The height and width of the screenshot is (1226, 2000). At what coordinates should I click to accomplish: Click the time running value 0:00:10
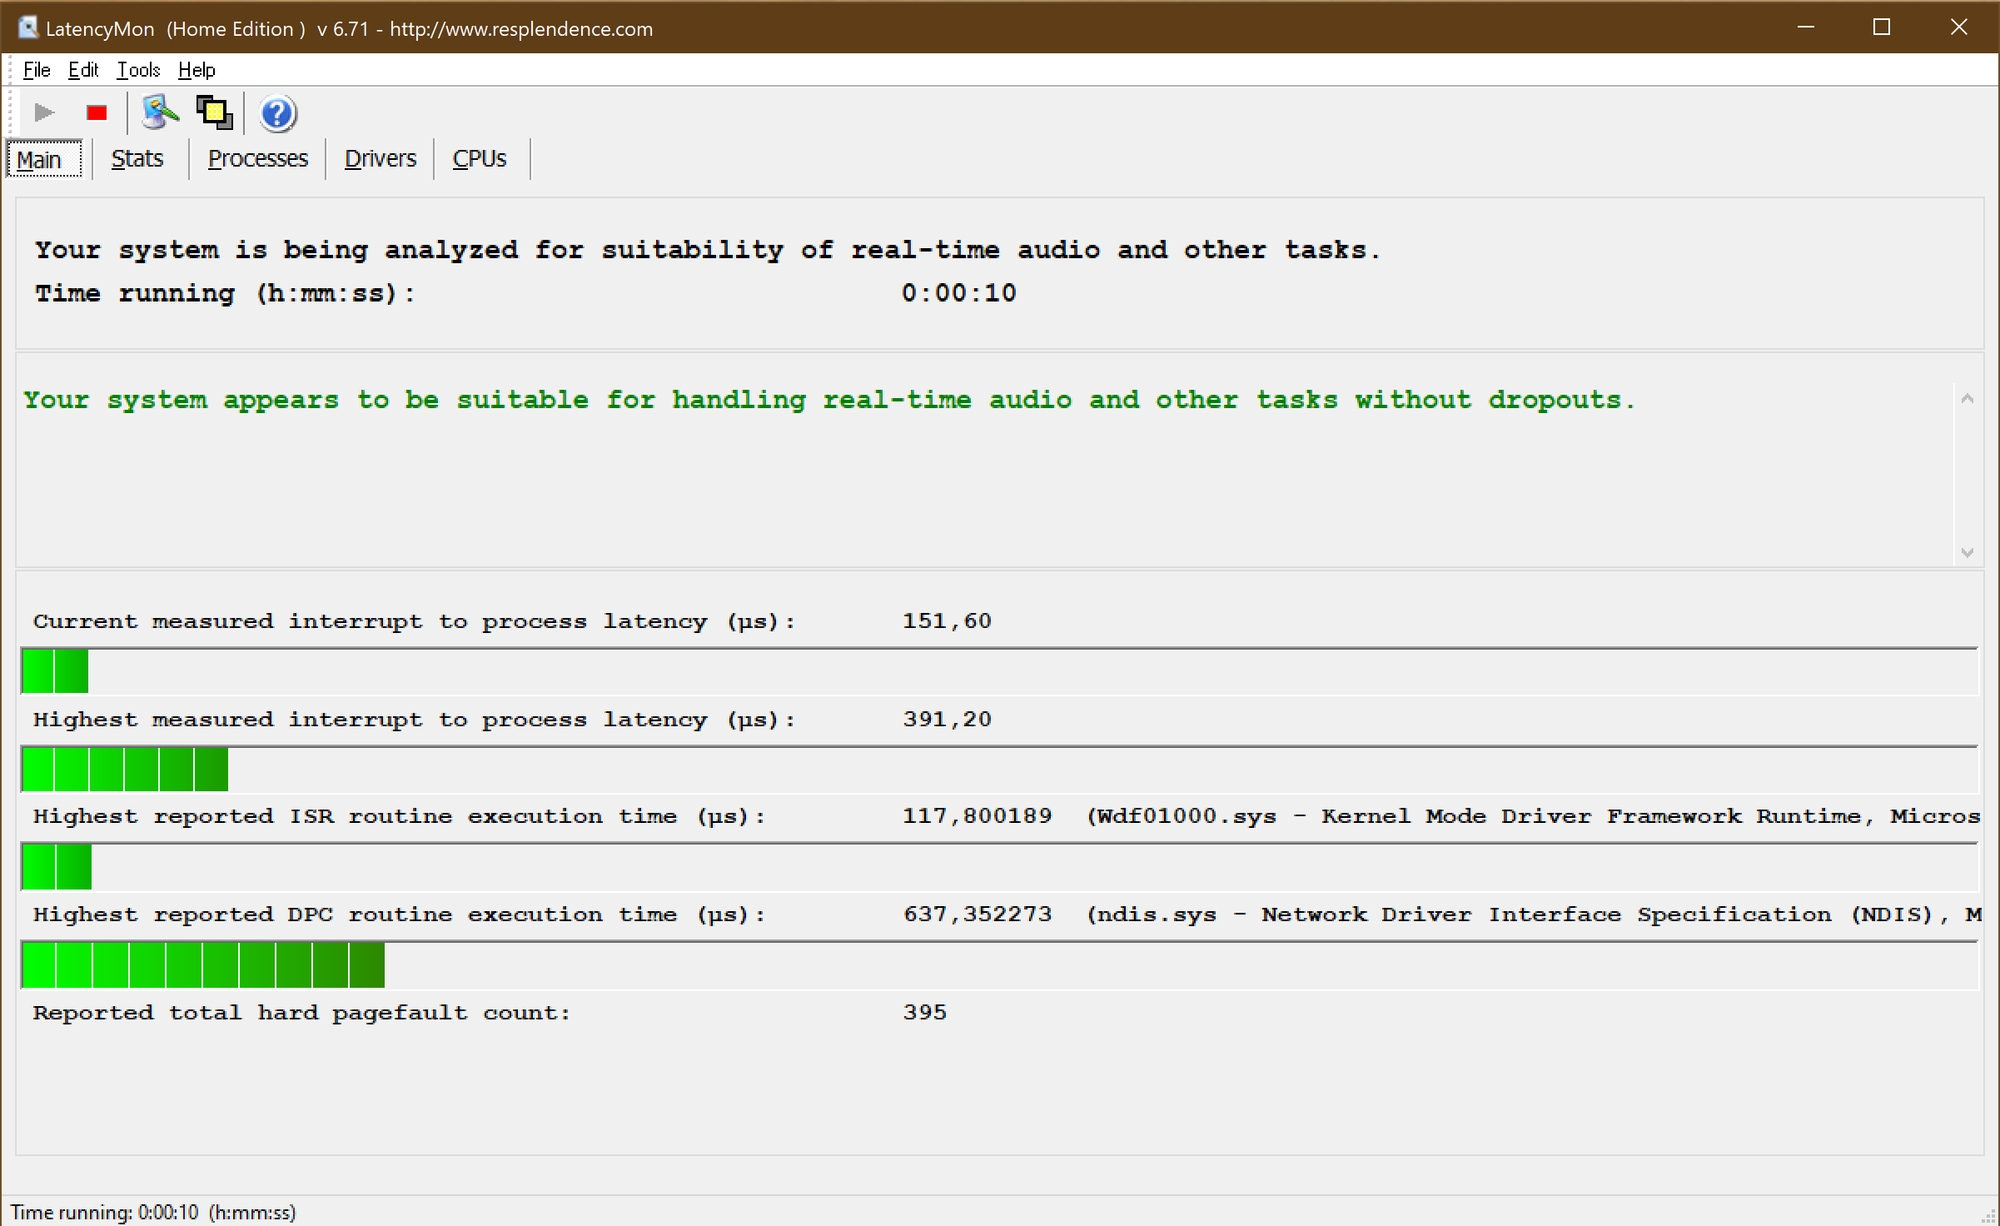[958, 293]
